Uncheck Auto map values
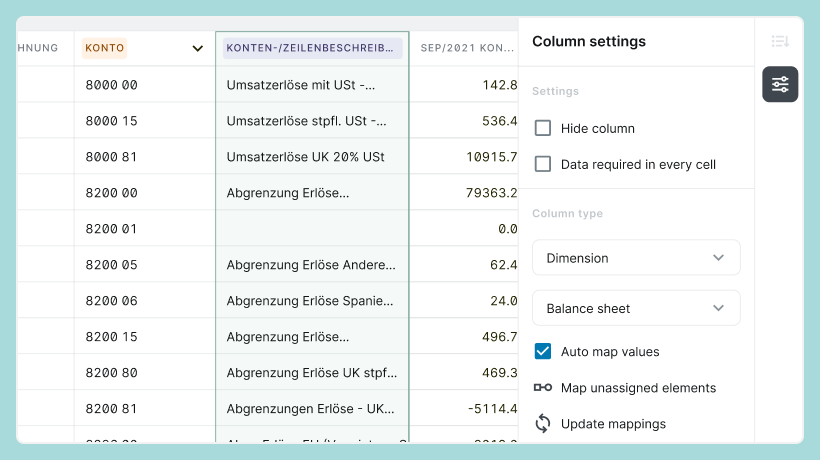Screen dimensions: 820x460 543,351
